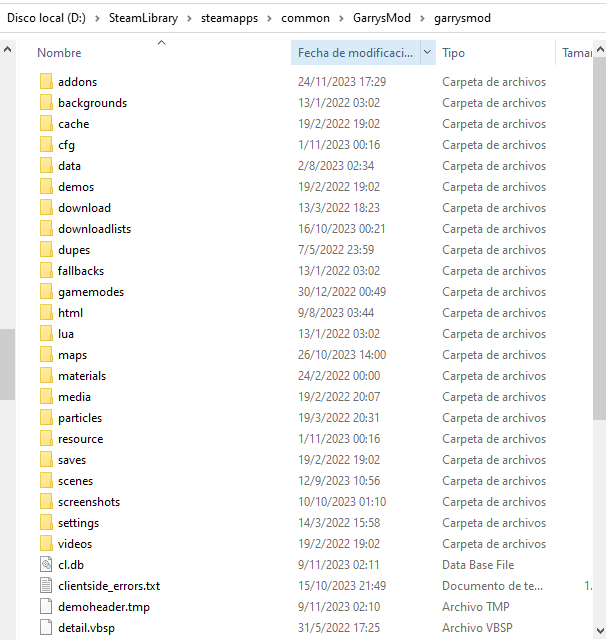Screen dimensions: 606x640
Task: Select the gamemodes folder icon
Action: [x=46, y=292]
